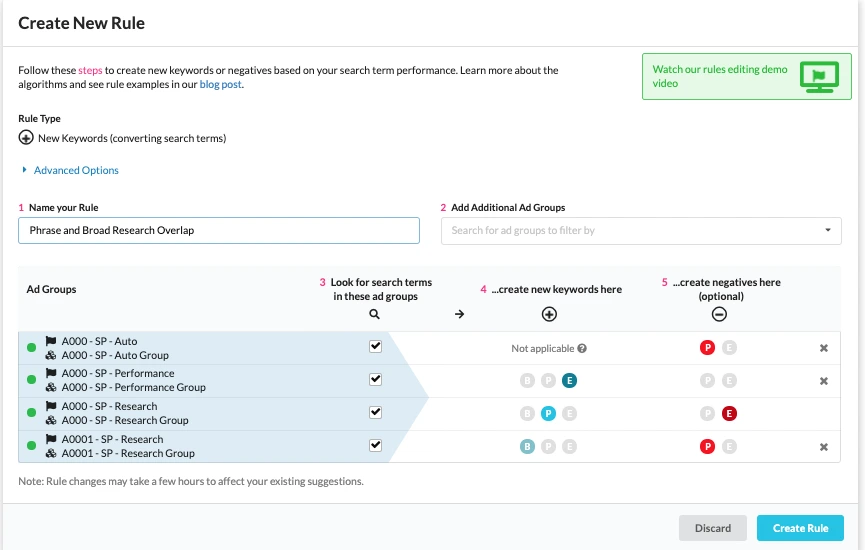Viewport: 865px width, 550px height.
Task: Open the blog post link
Action: (x=221, y=84)
